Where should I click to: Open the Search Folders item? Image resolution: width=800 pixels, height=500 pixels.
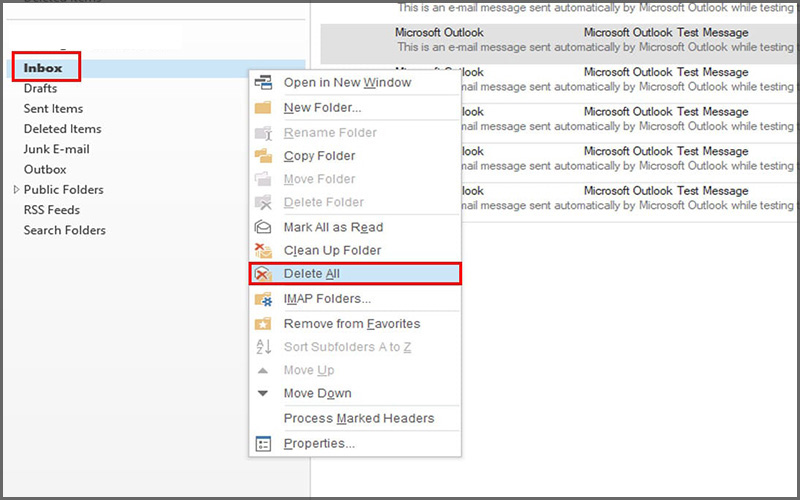(x=64, y=231)
